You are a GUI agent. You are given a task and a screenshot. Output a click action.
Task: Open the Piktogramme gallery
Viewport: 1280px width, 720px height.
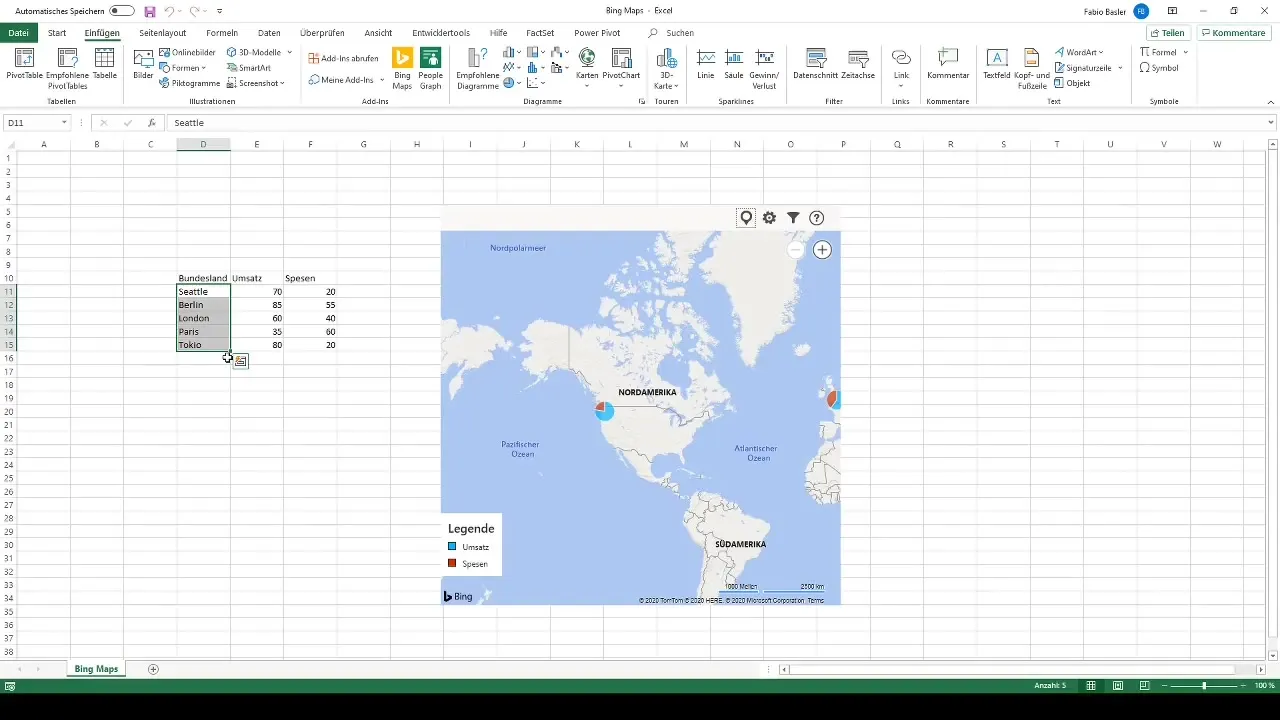pyautogui.click(x=189, y=83)
